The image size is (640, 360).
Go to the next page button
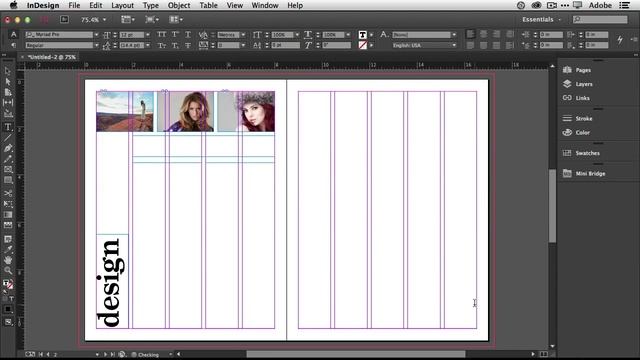coord(105,354)
